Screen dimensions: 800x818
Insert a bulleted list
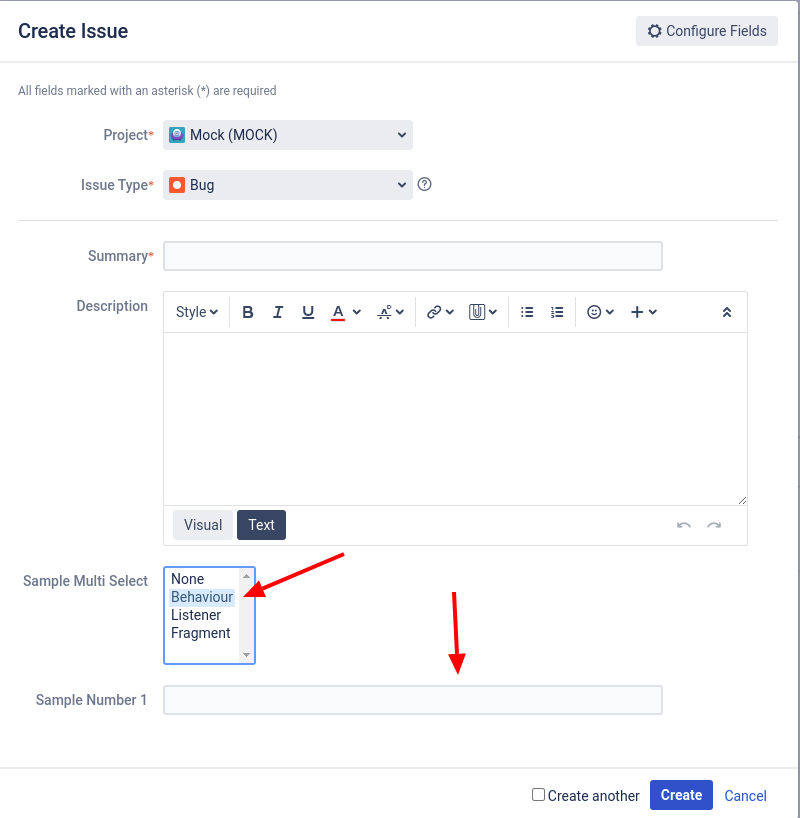pos(527,312)
